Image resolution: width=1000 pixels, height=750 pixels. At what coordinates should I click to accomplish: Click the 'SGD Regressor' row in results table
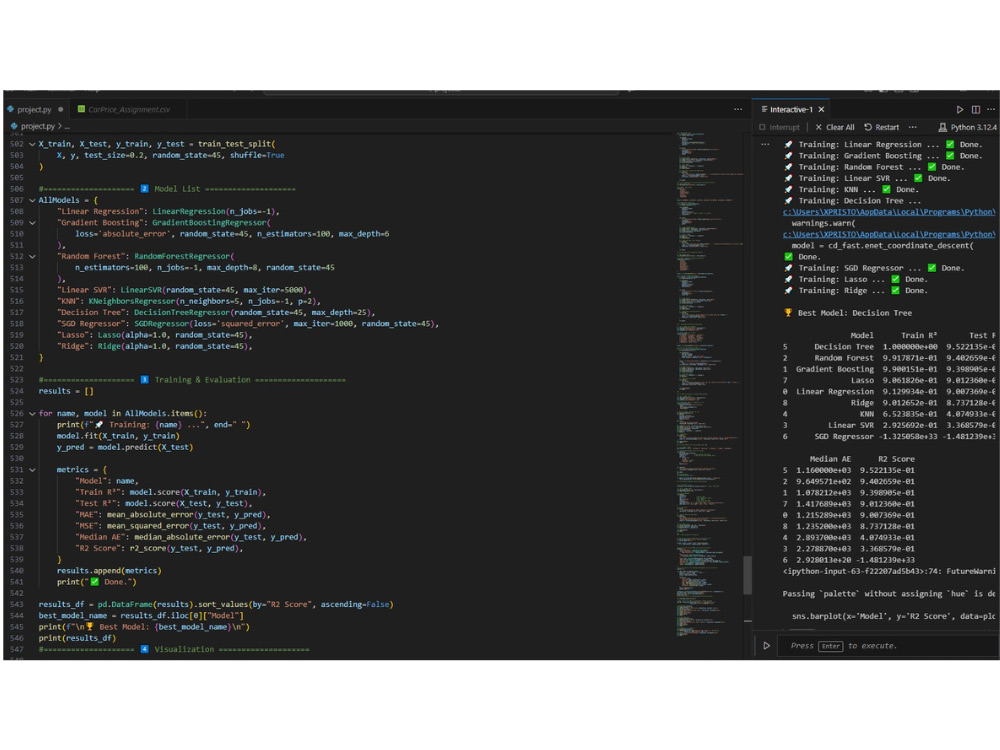point(890,436)
